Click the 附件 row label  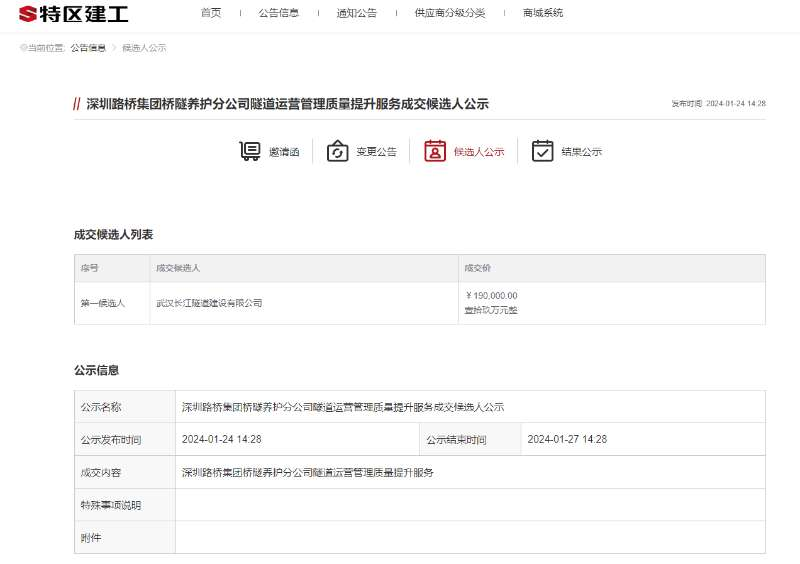(x=91, y=538)
